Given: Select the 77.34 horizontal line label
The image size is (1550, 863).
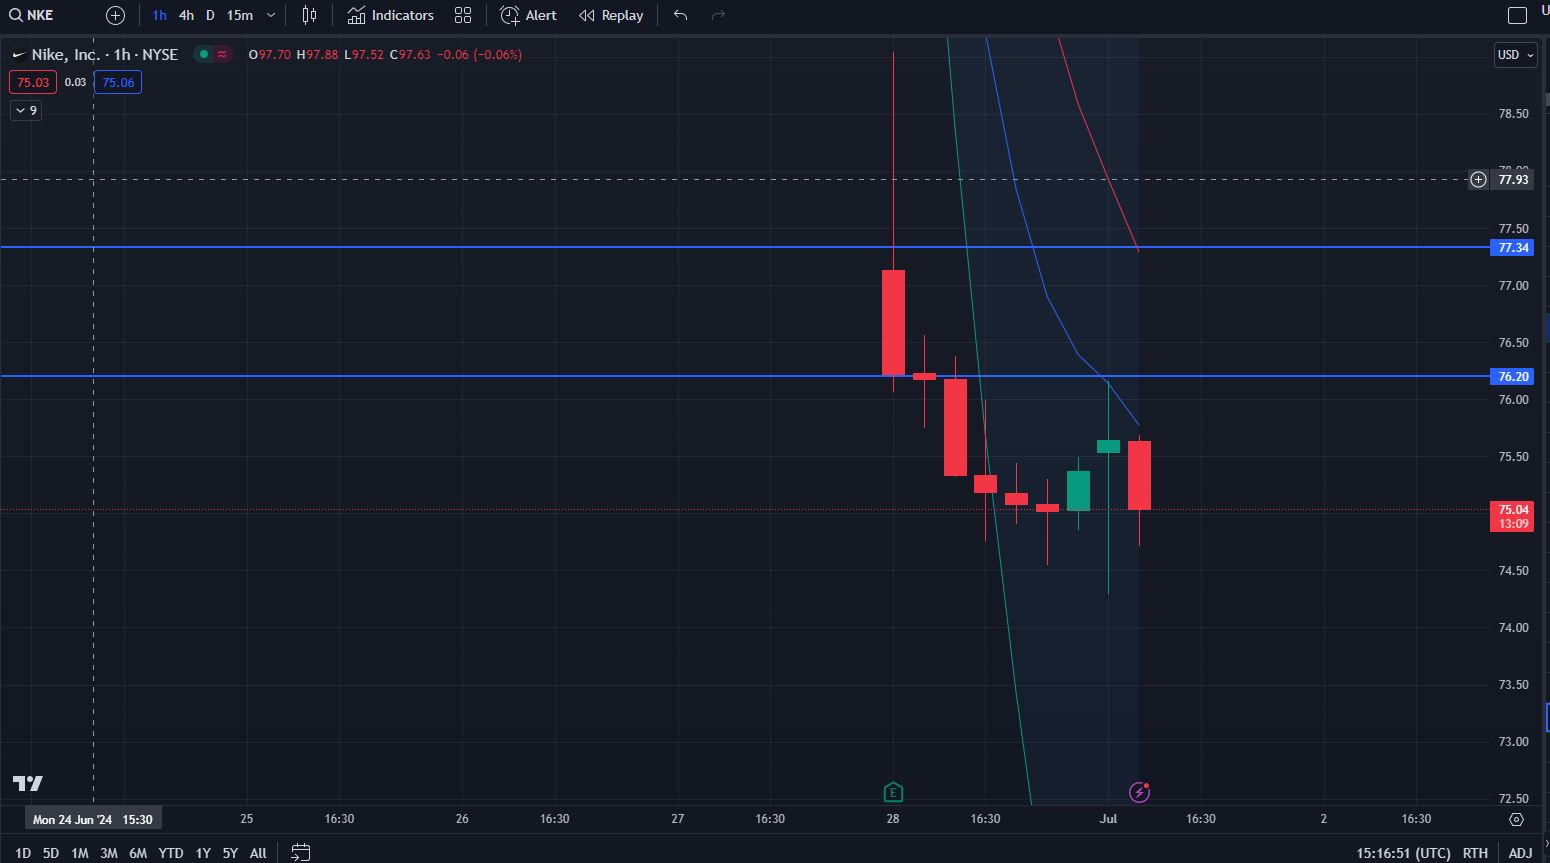Looking at the screenshot, I should point(1513,247).
